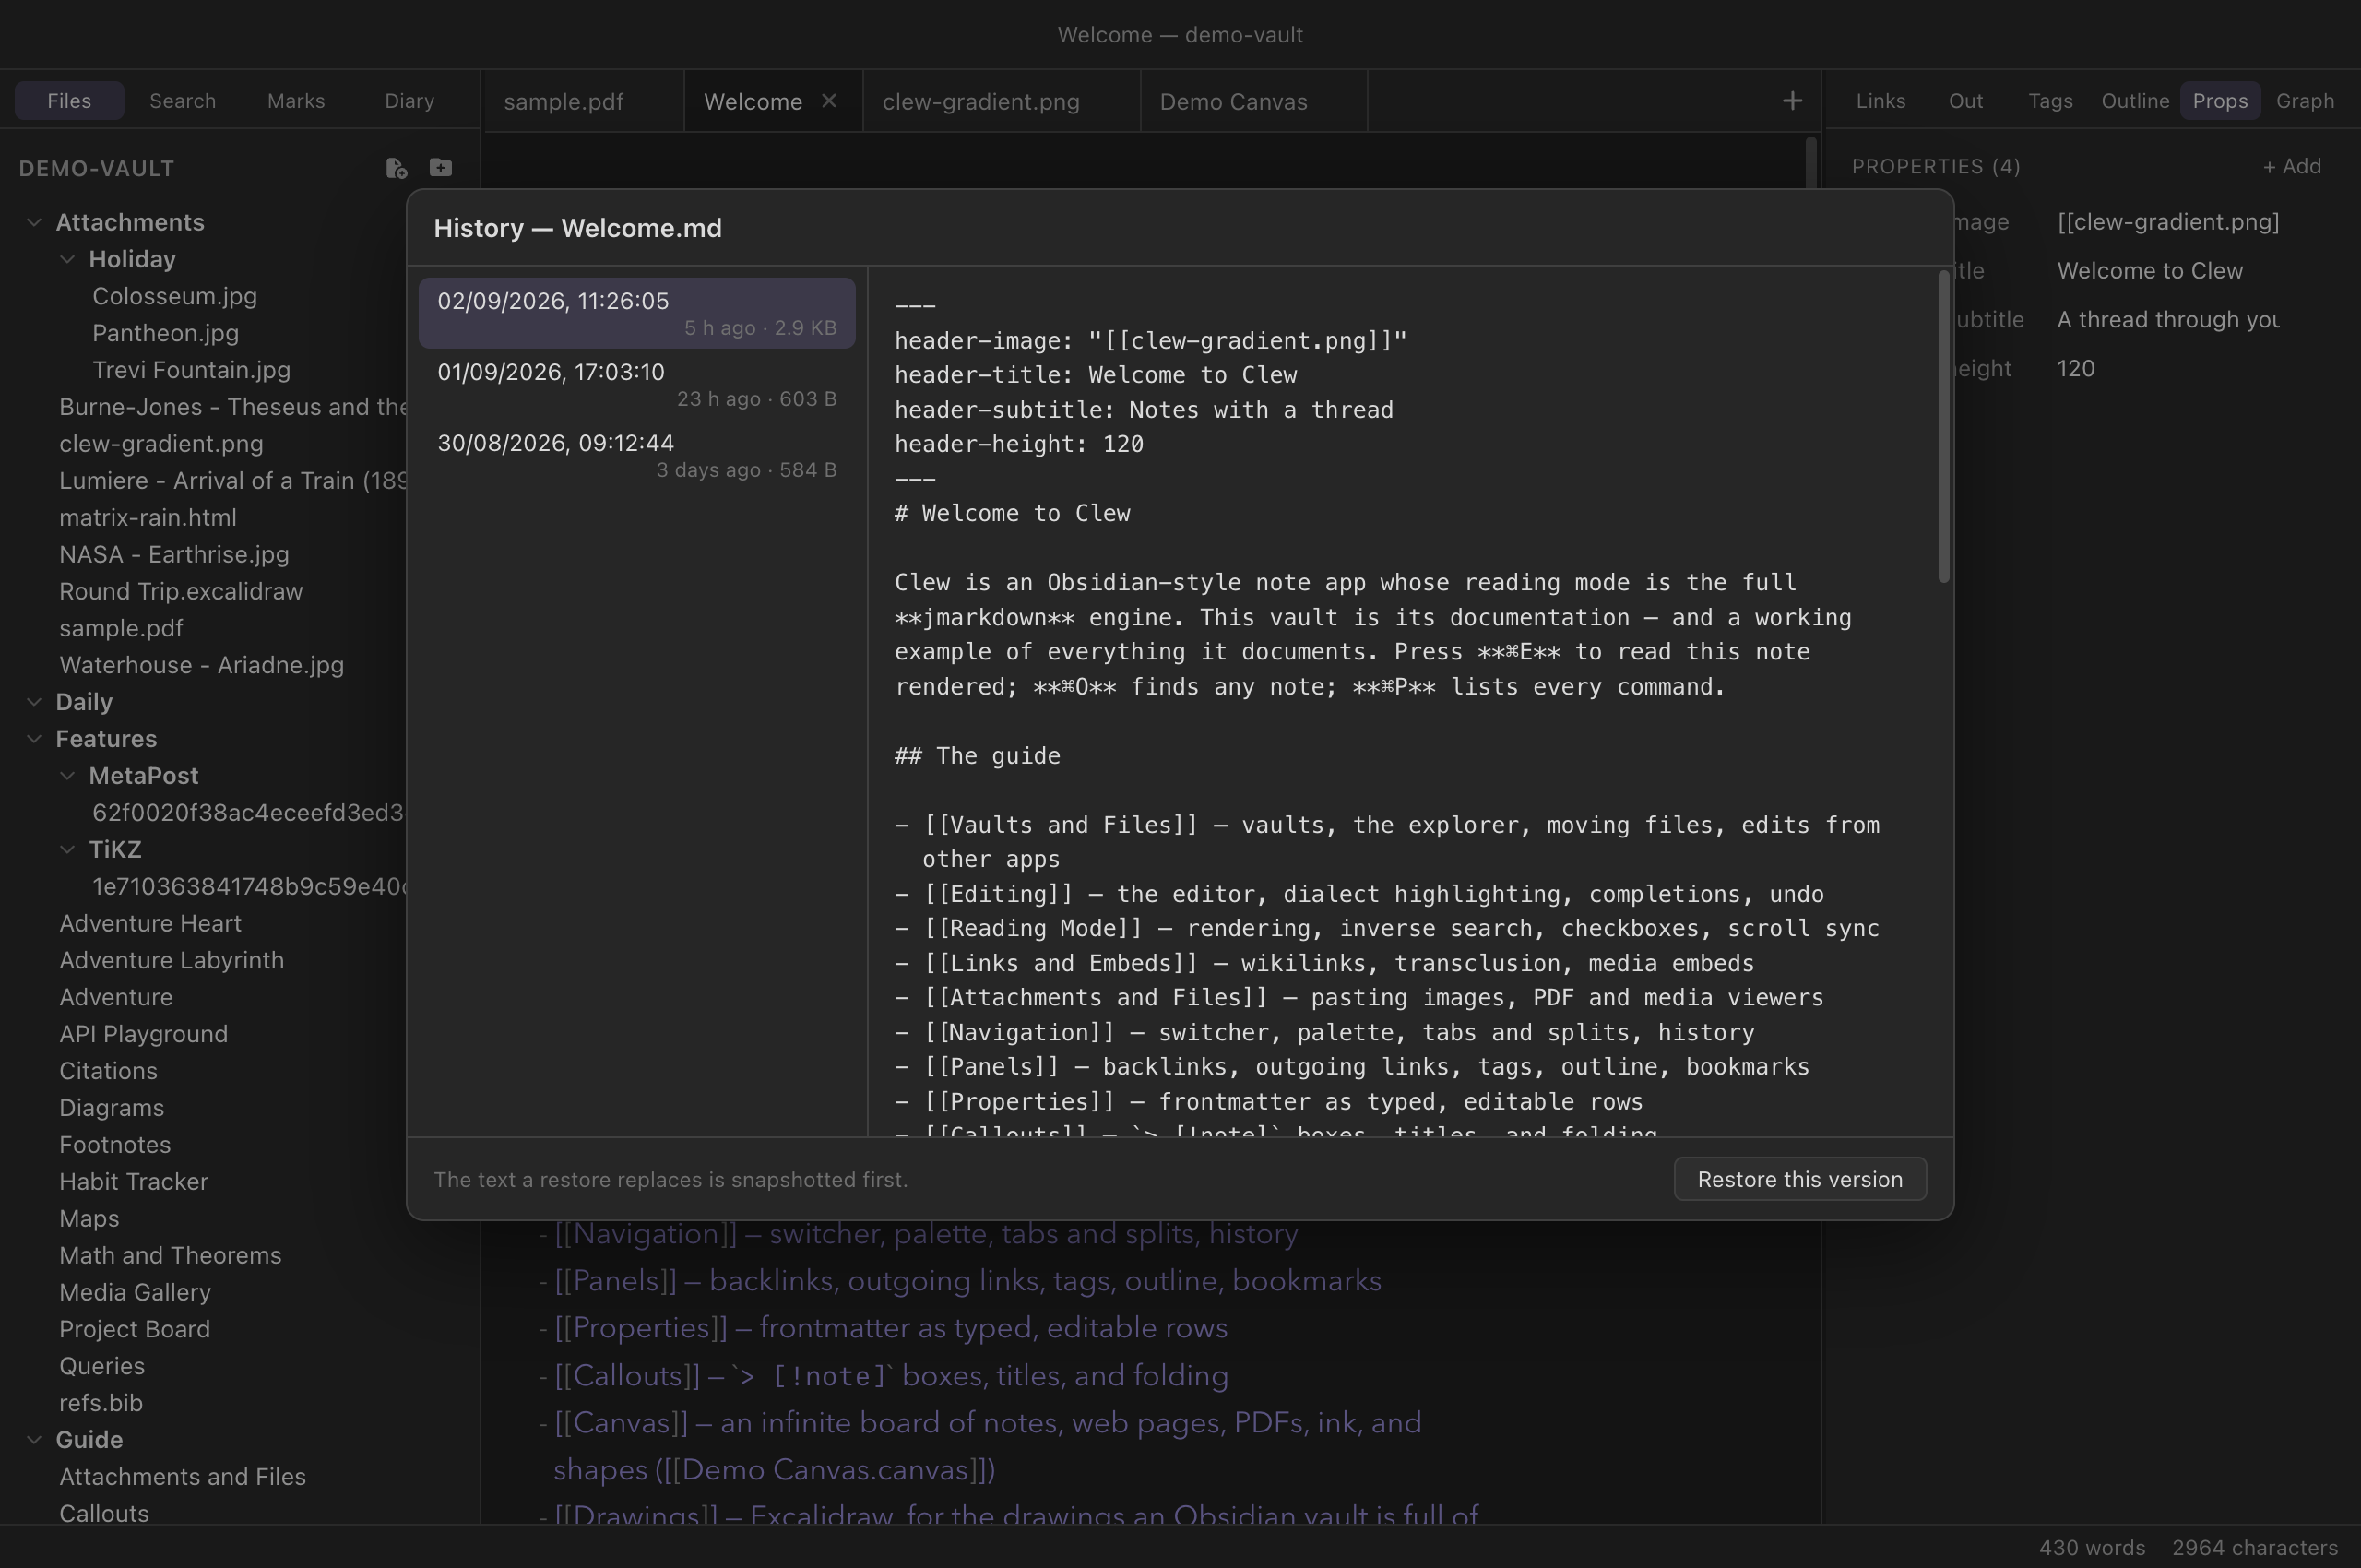2361x1568 pixels.
Task: Collapse the TiKZ folder
Action: click(x=67, y=850)
